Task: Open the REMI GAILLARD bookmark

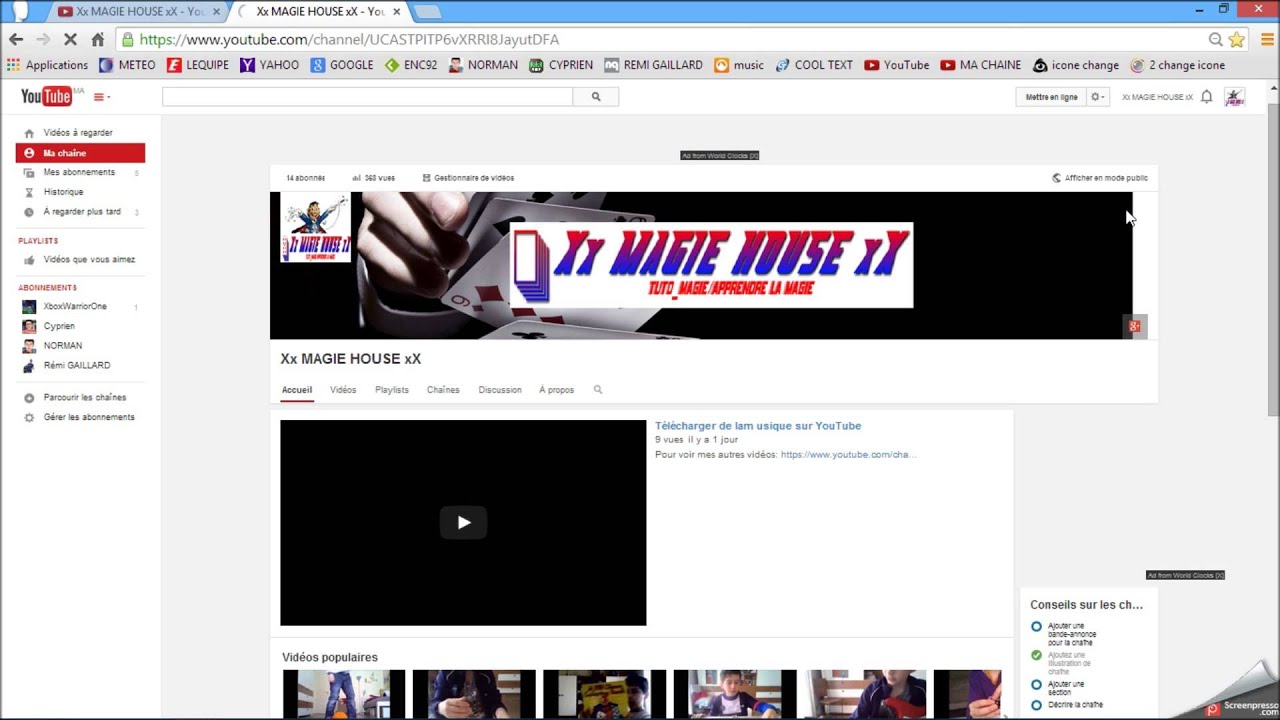Action: (653, 65)
